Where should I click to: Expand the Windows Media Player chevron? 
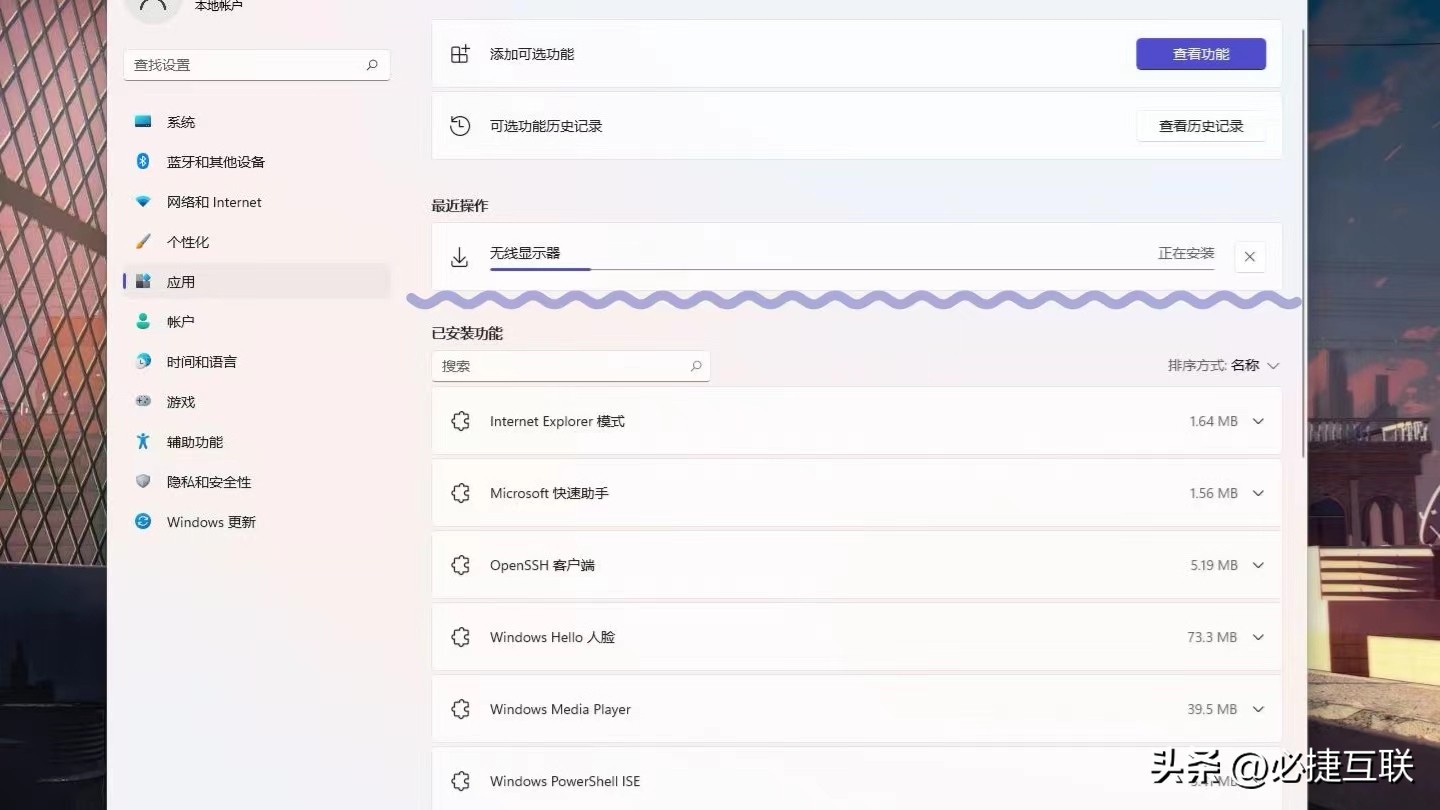click(x=1258, y=709)
